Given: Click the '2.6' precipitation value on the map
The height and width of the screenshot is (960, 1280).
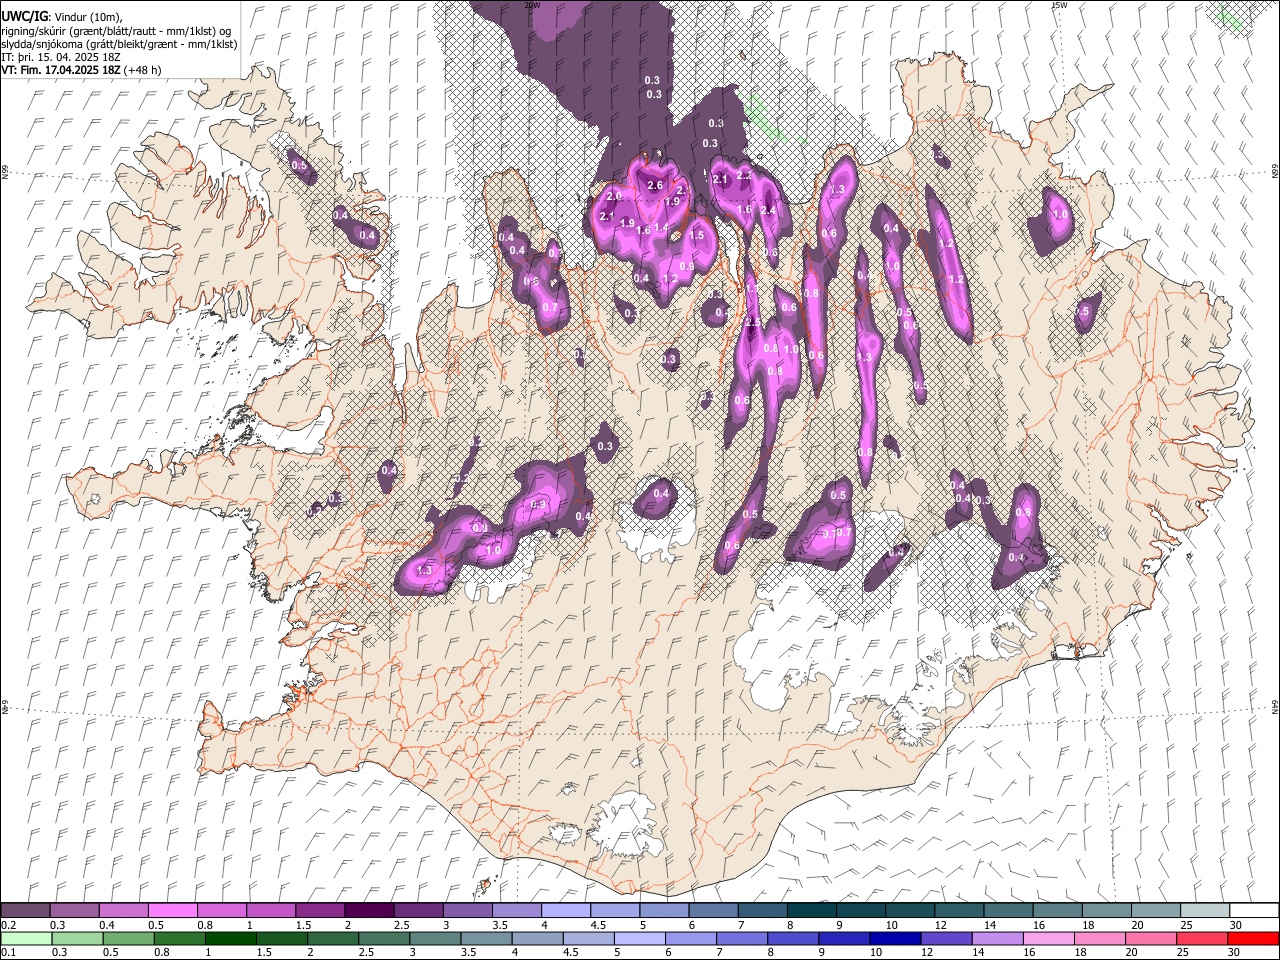Looking at the screenshot, I should (x=656, y=186).
